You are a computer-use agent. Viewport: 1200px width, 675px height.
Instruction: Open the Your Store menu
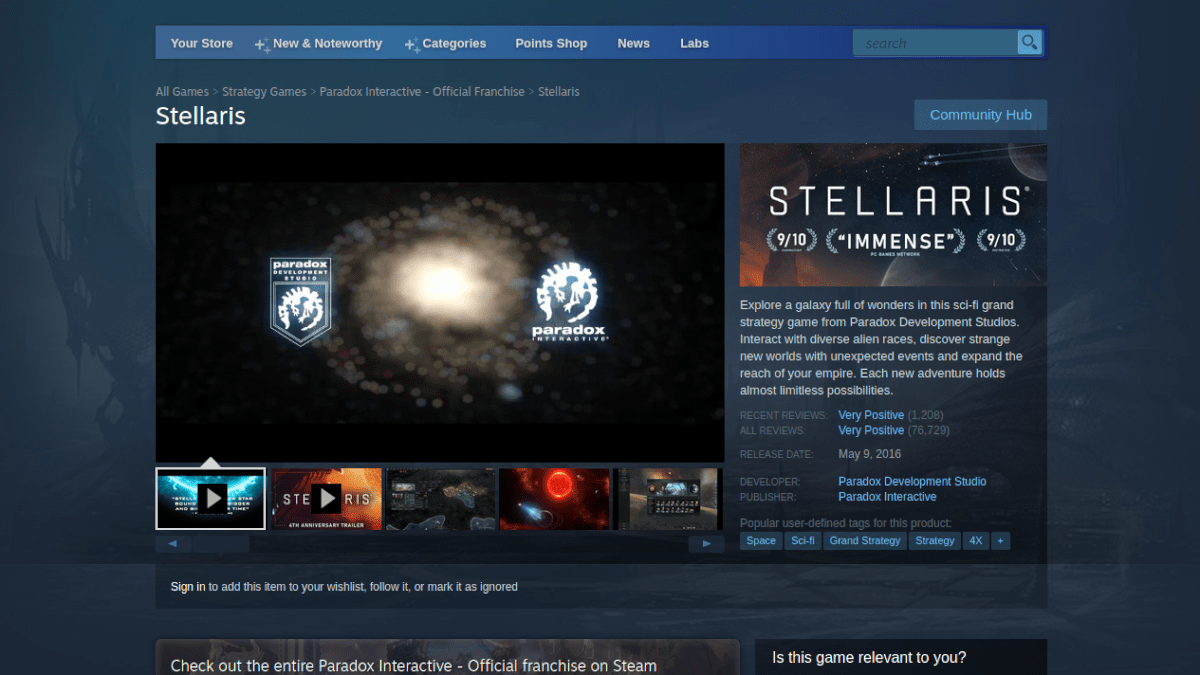pyautogui.click(x=201, y=43)
